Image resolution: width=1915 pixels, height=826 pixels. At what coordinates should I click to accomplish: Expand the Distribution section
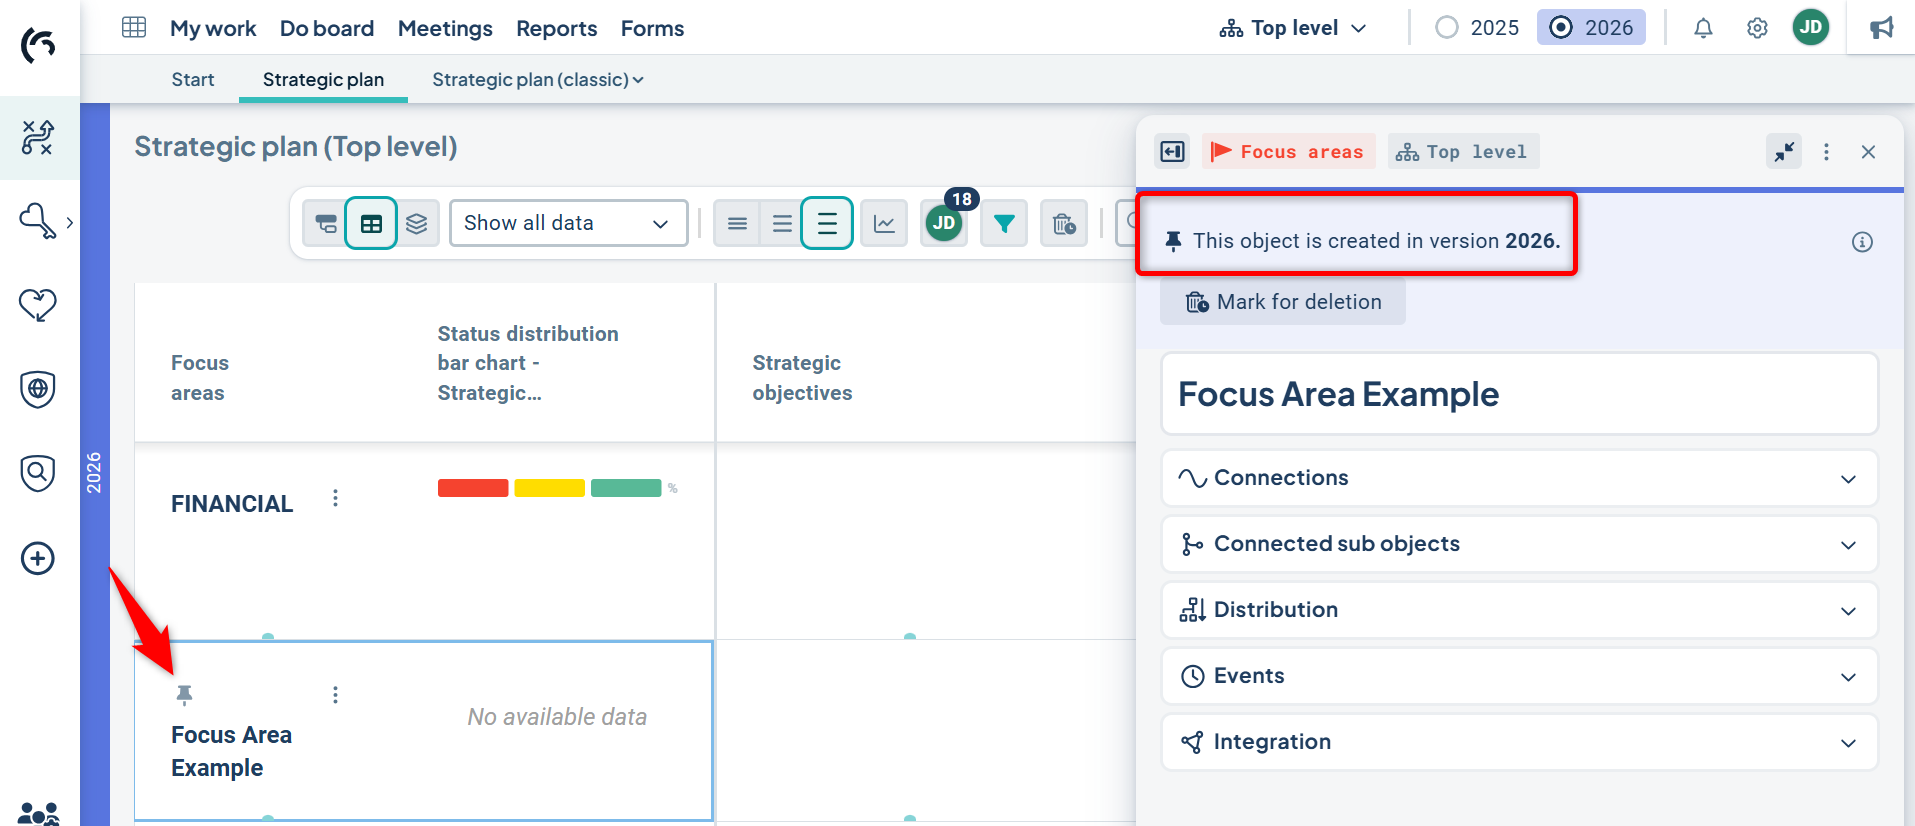click(1518, 610)
